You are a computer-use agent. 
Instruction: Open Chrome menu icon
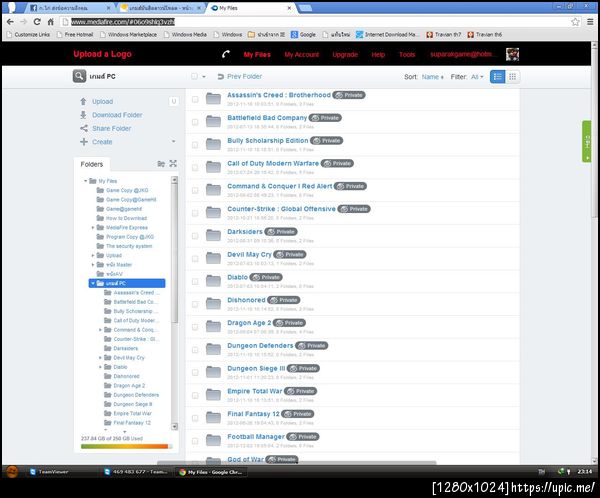point(590,22)
